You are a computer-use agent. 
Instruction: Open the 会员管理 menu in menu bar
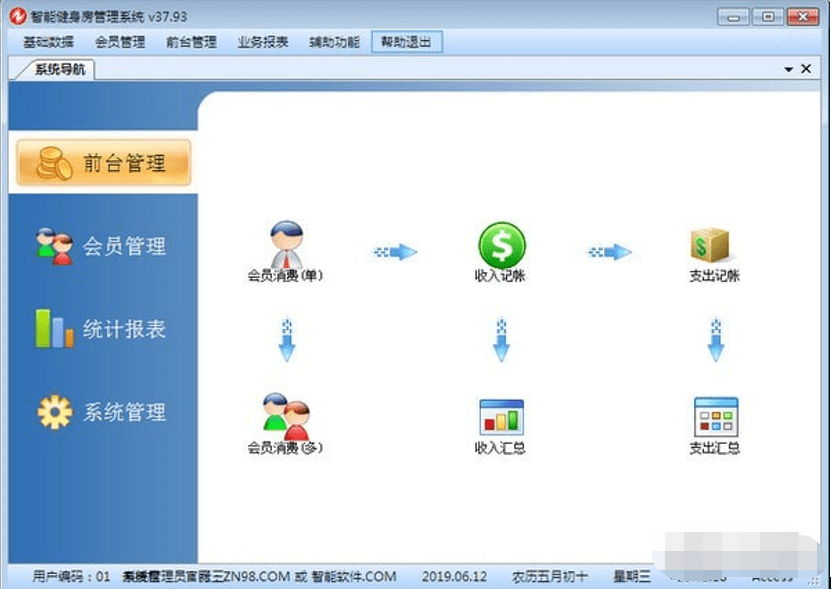120,42
